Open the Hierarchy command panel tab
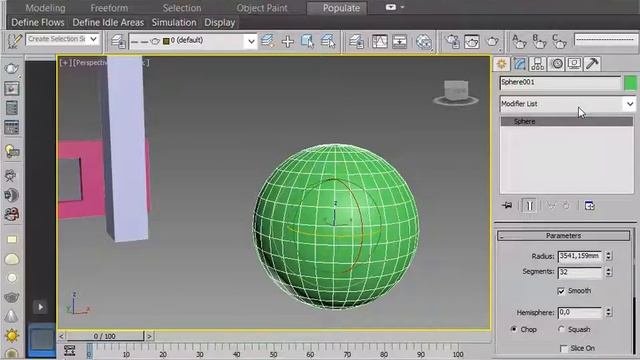Screen dimensions: 640x360 click(x=538, y=64)
